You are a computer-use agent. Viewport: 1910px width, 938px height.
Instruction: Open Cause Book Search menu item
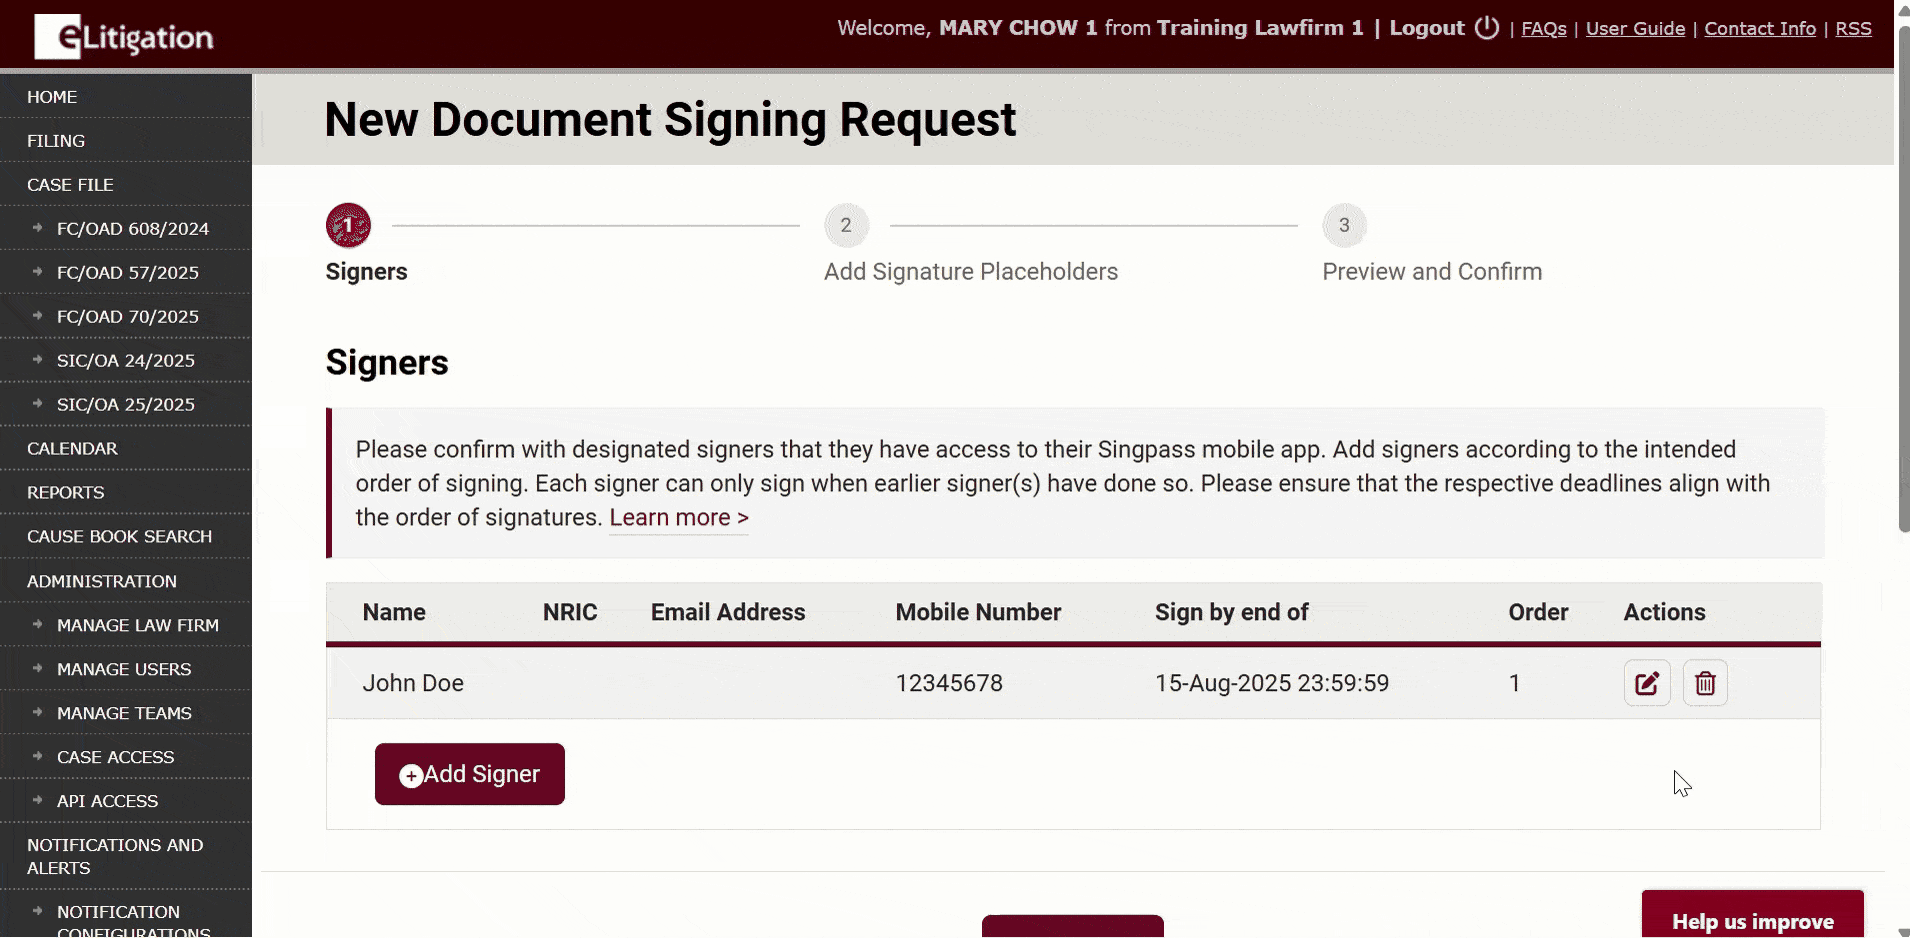[119, 537]
